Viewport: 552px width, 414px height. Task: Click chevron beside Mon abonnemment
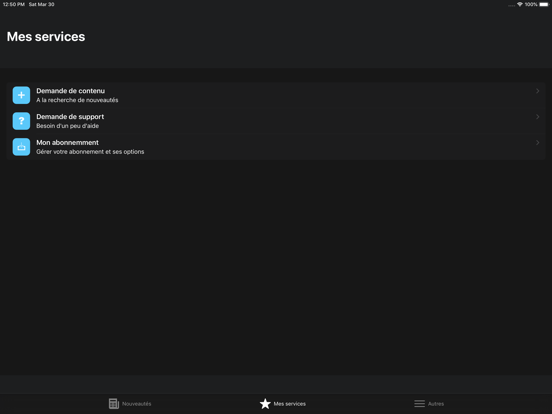click(538, 143)
